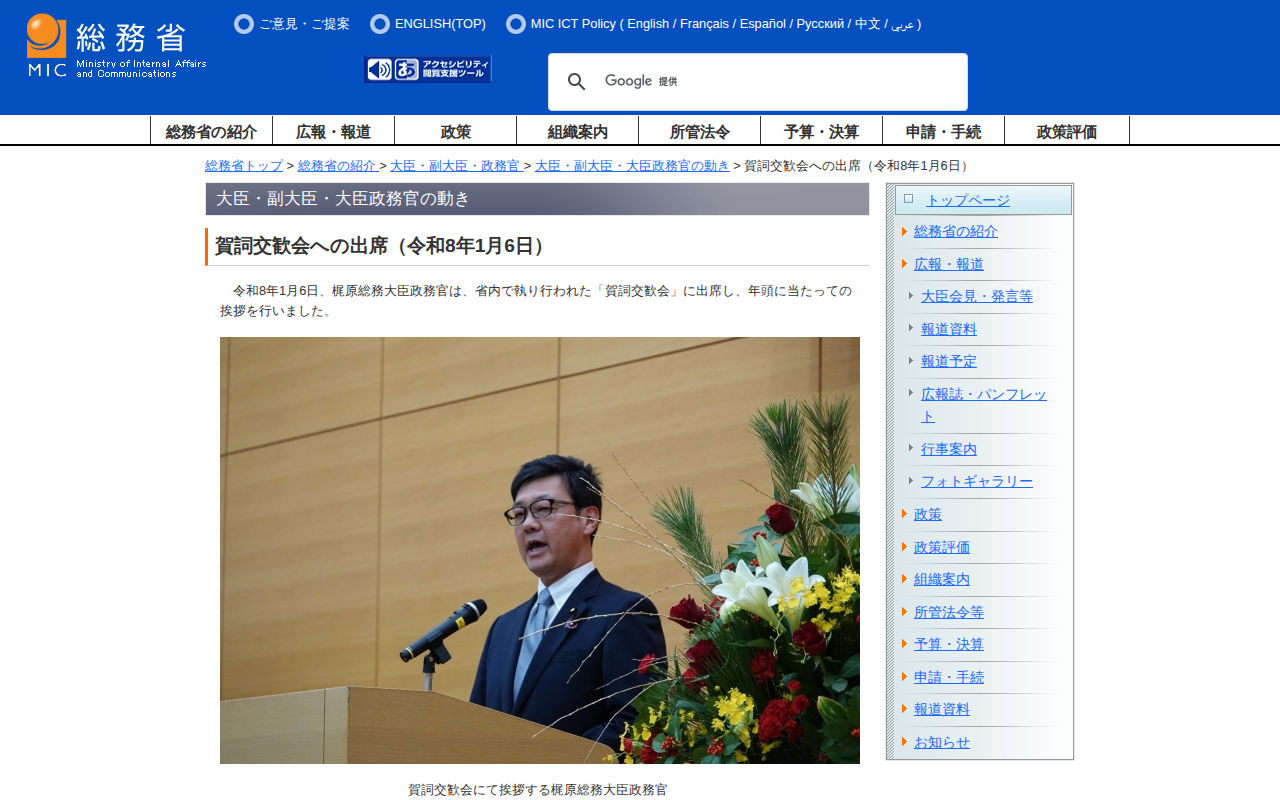
Task: Open 広報・報道 in the sidebar
Action: 948,264
